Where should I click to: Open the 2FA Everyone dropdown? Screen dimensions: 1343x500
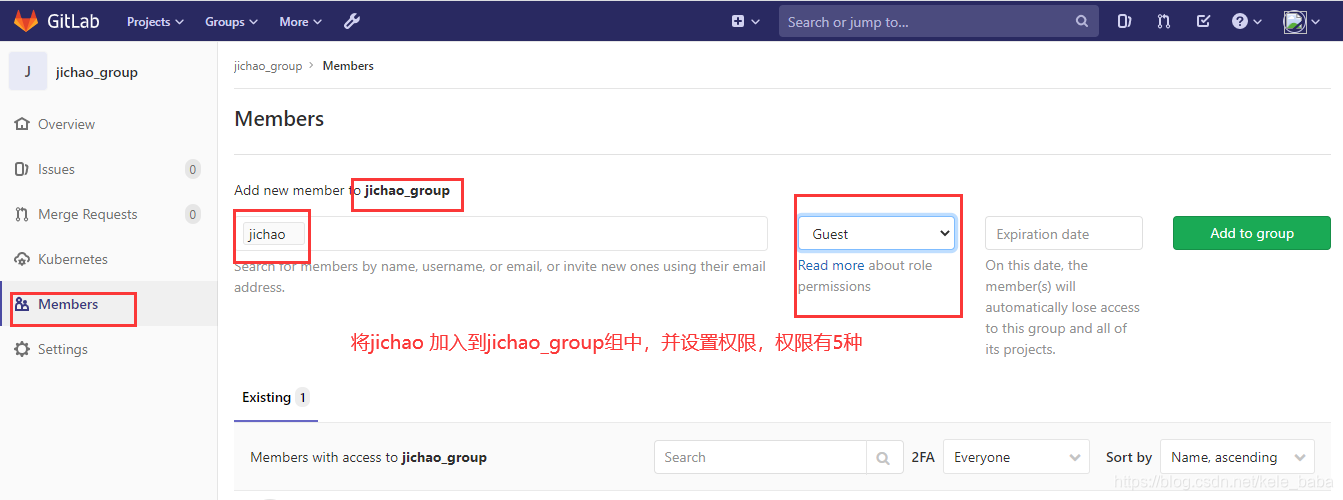pos(1016,457)
